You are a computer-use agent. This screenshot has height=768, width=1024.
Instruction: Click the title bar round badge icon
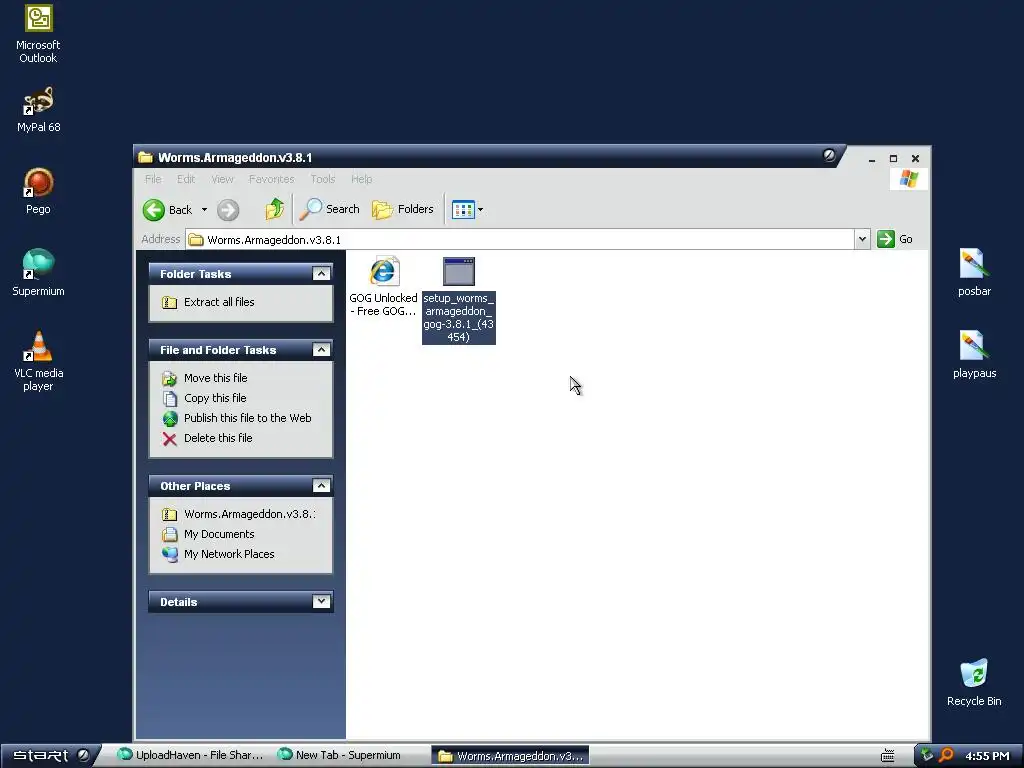pyautogui.click(x=829, y=155)
